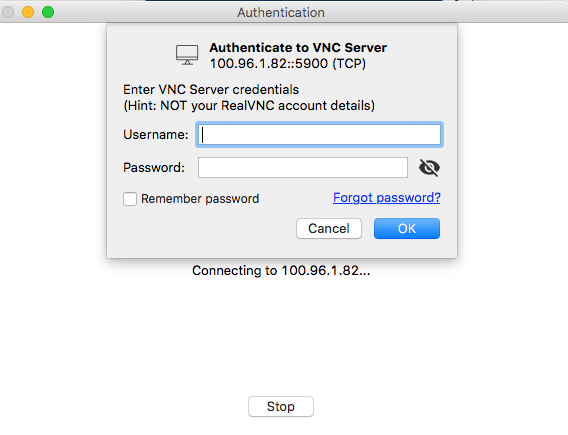568x435 pixels.
Task: Click the "Connecting to 100.96.1.82..." status text
Action: coord(281,271)
